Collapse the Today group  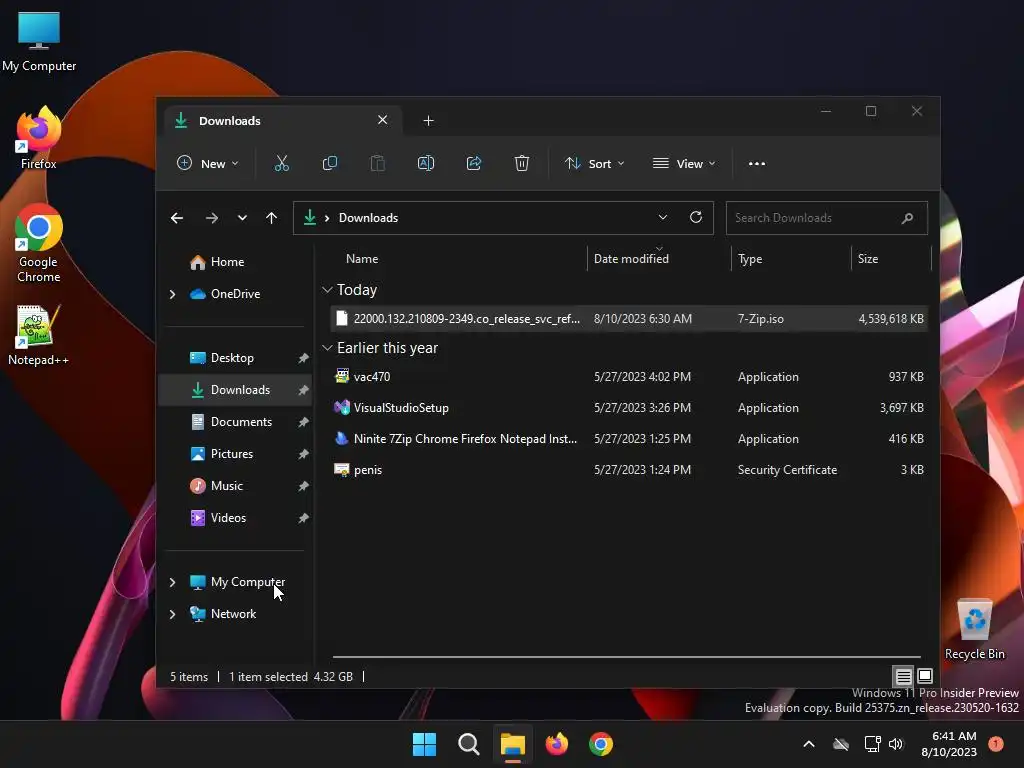coord(327,290)
